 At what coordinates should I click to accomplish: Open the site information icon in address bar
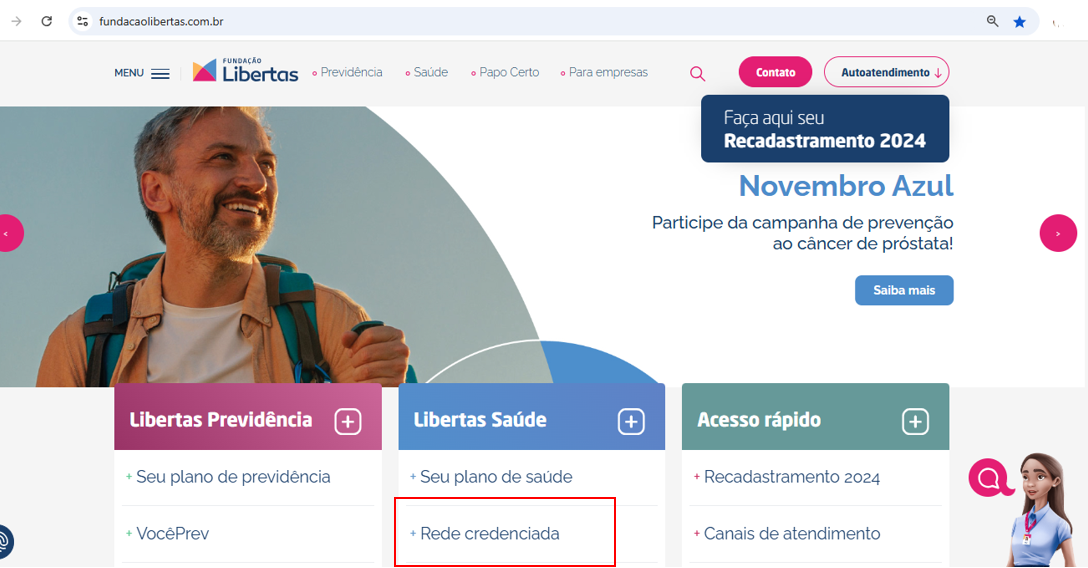click(x=83, y=21)
